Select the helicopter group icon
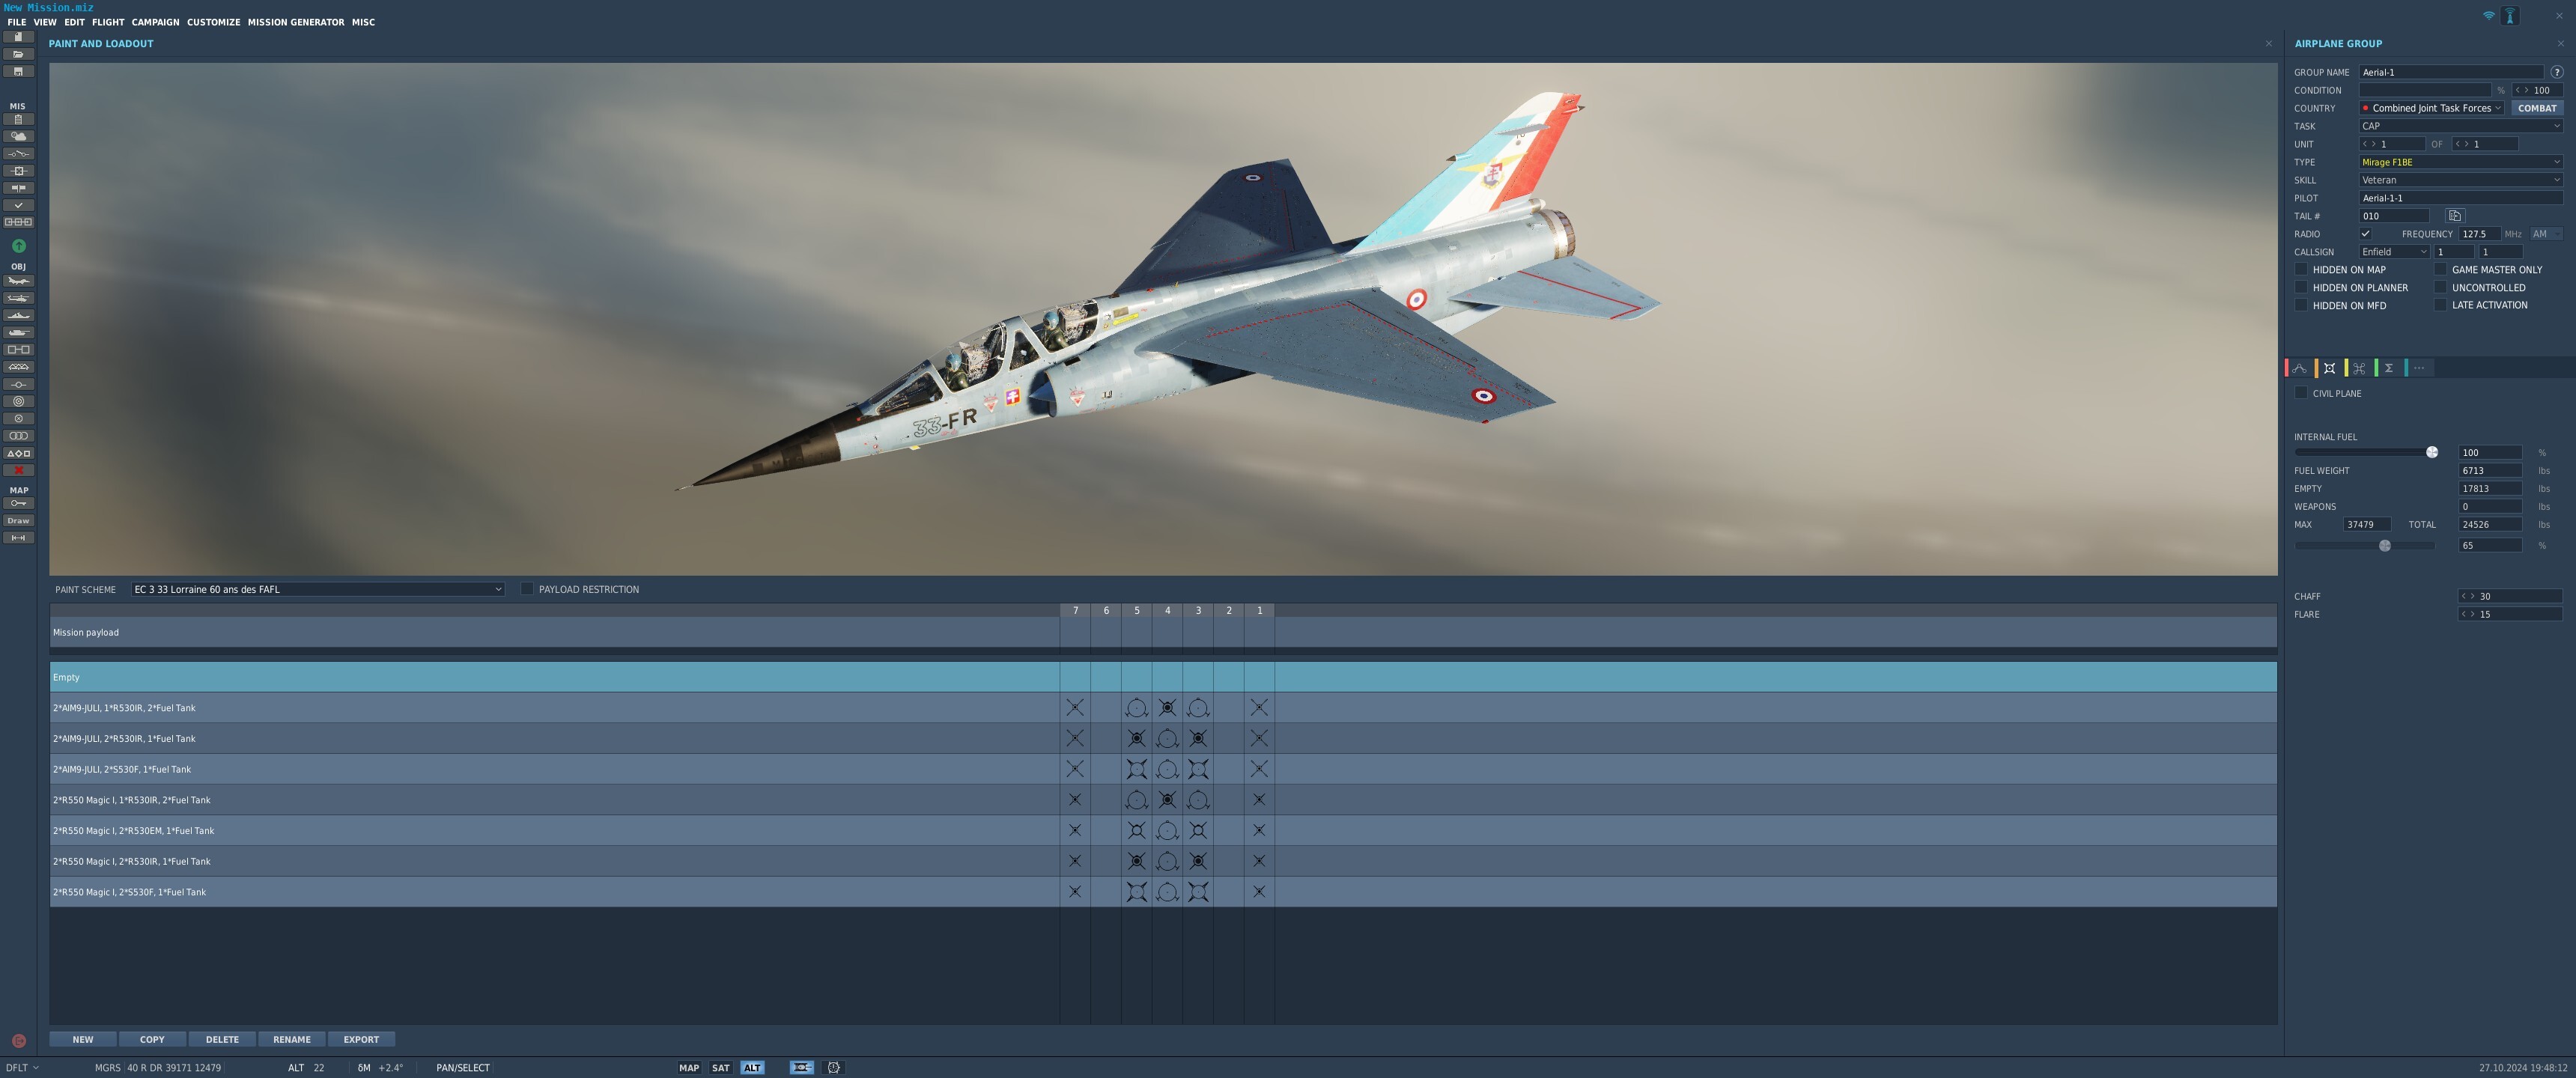 (x=18, y=298)
